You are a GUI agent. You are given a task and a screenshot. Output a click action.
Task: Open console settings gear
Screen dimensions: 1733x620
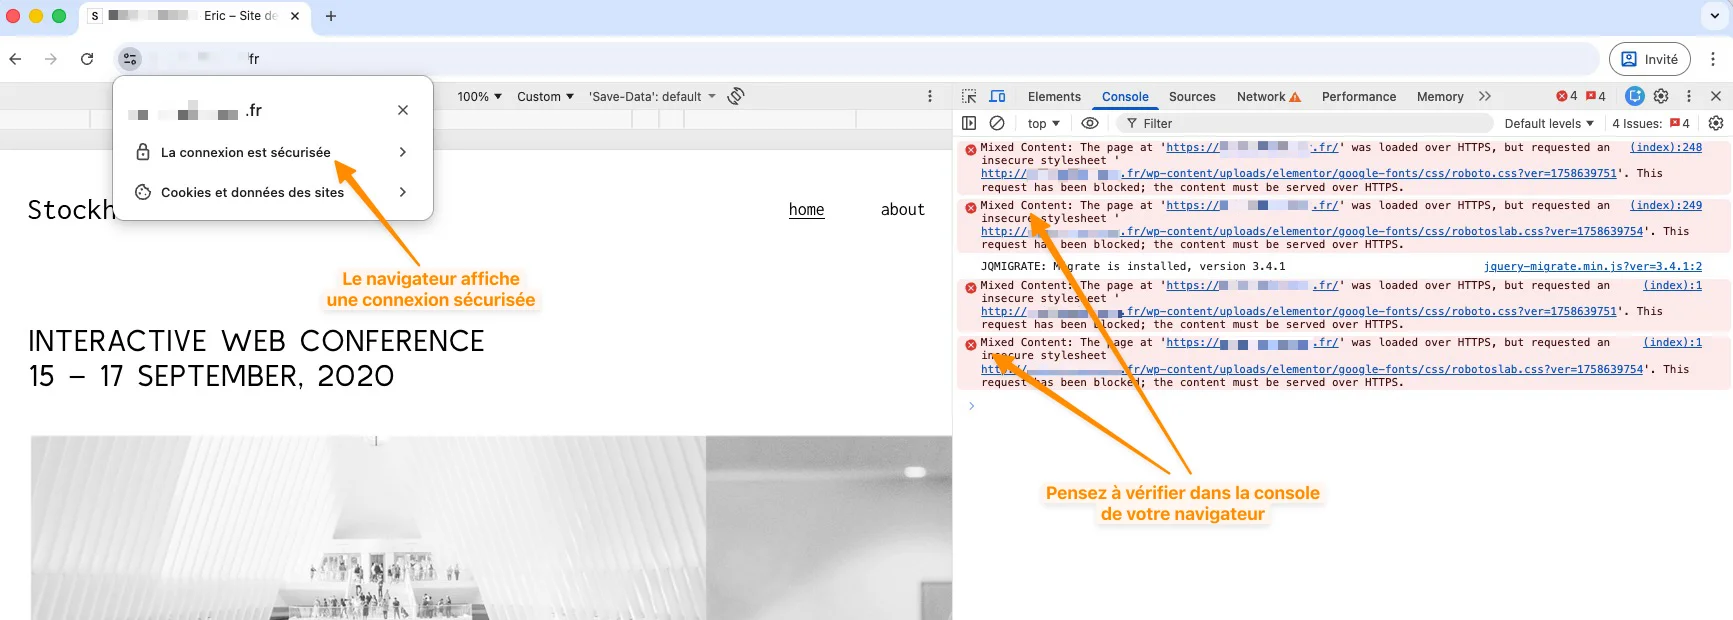(1716, 123)
